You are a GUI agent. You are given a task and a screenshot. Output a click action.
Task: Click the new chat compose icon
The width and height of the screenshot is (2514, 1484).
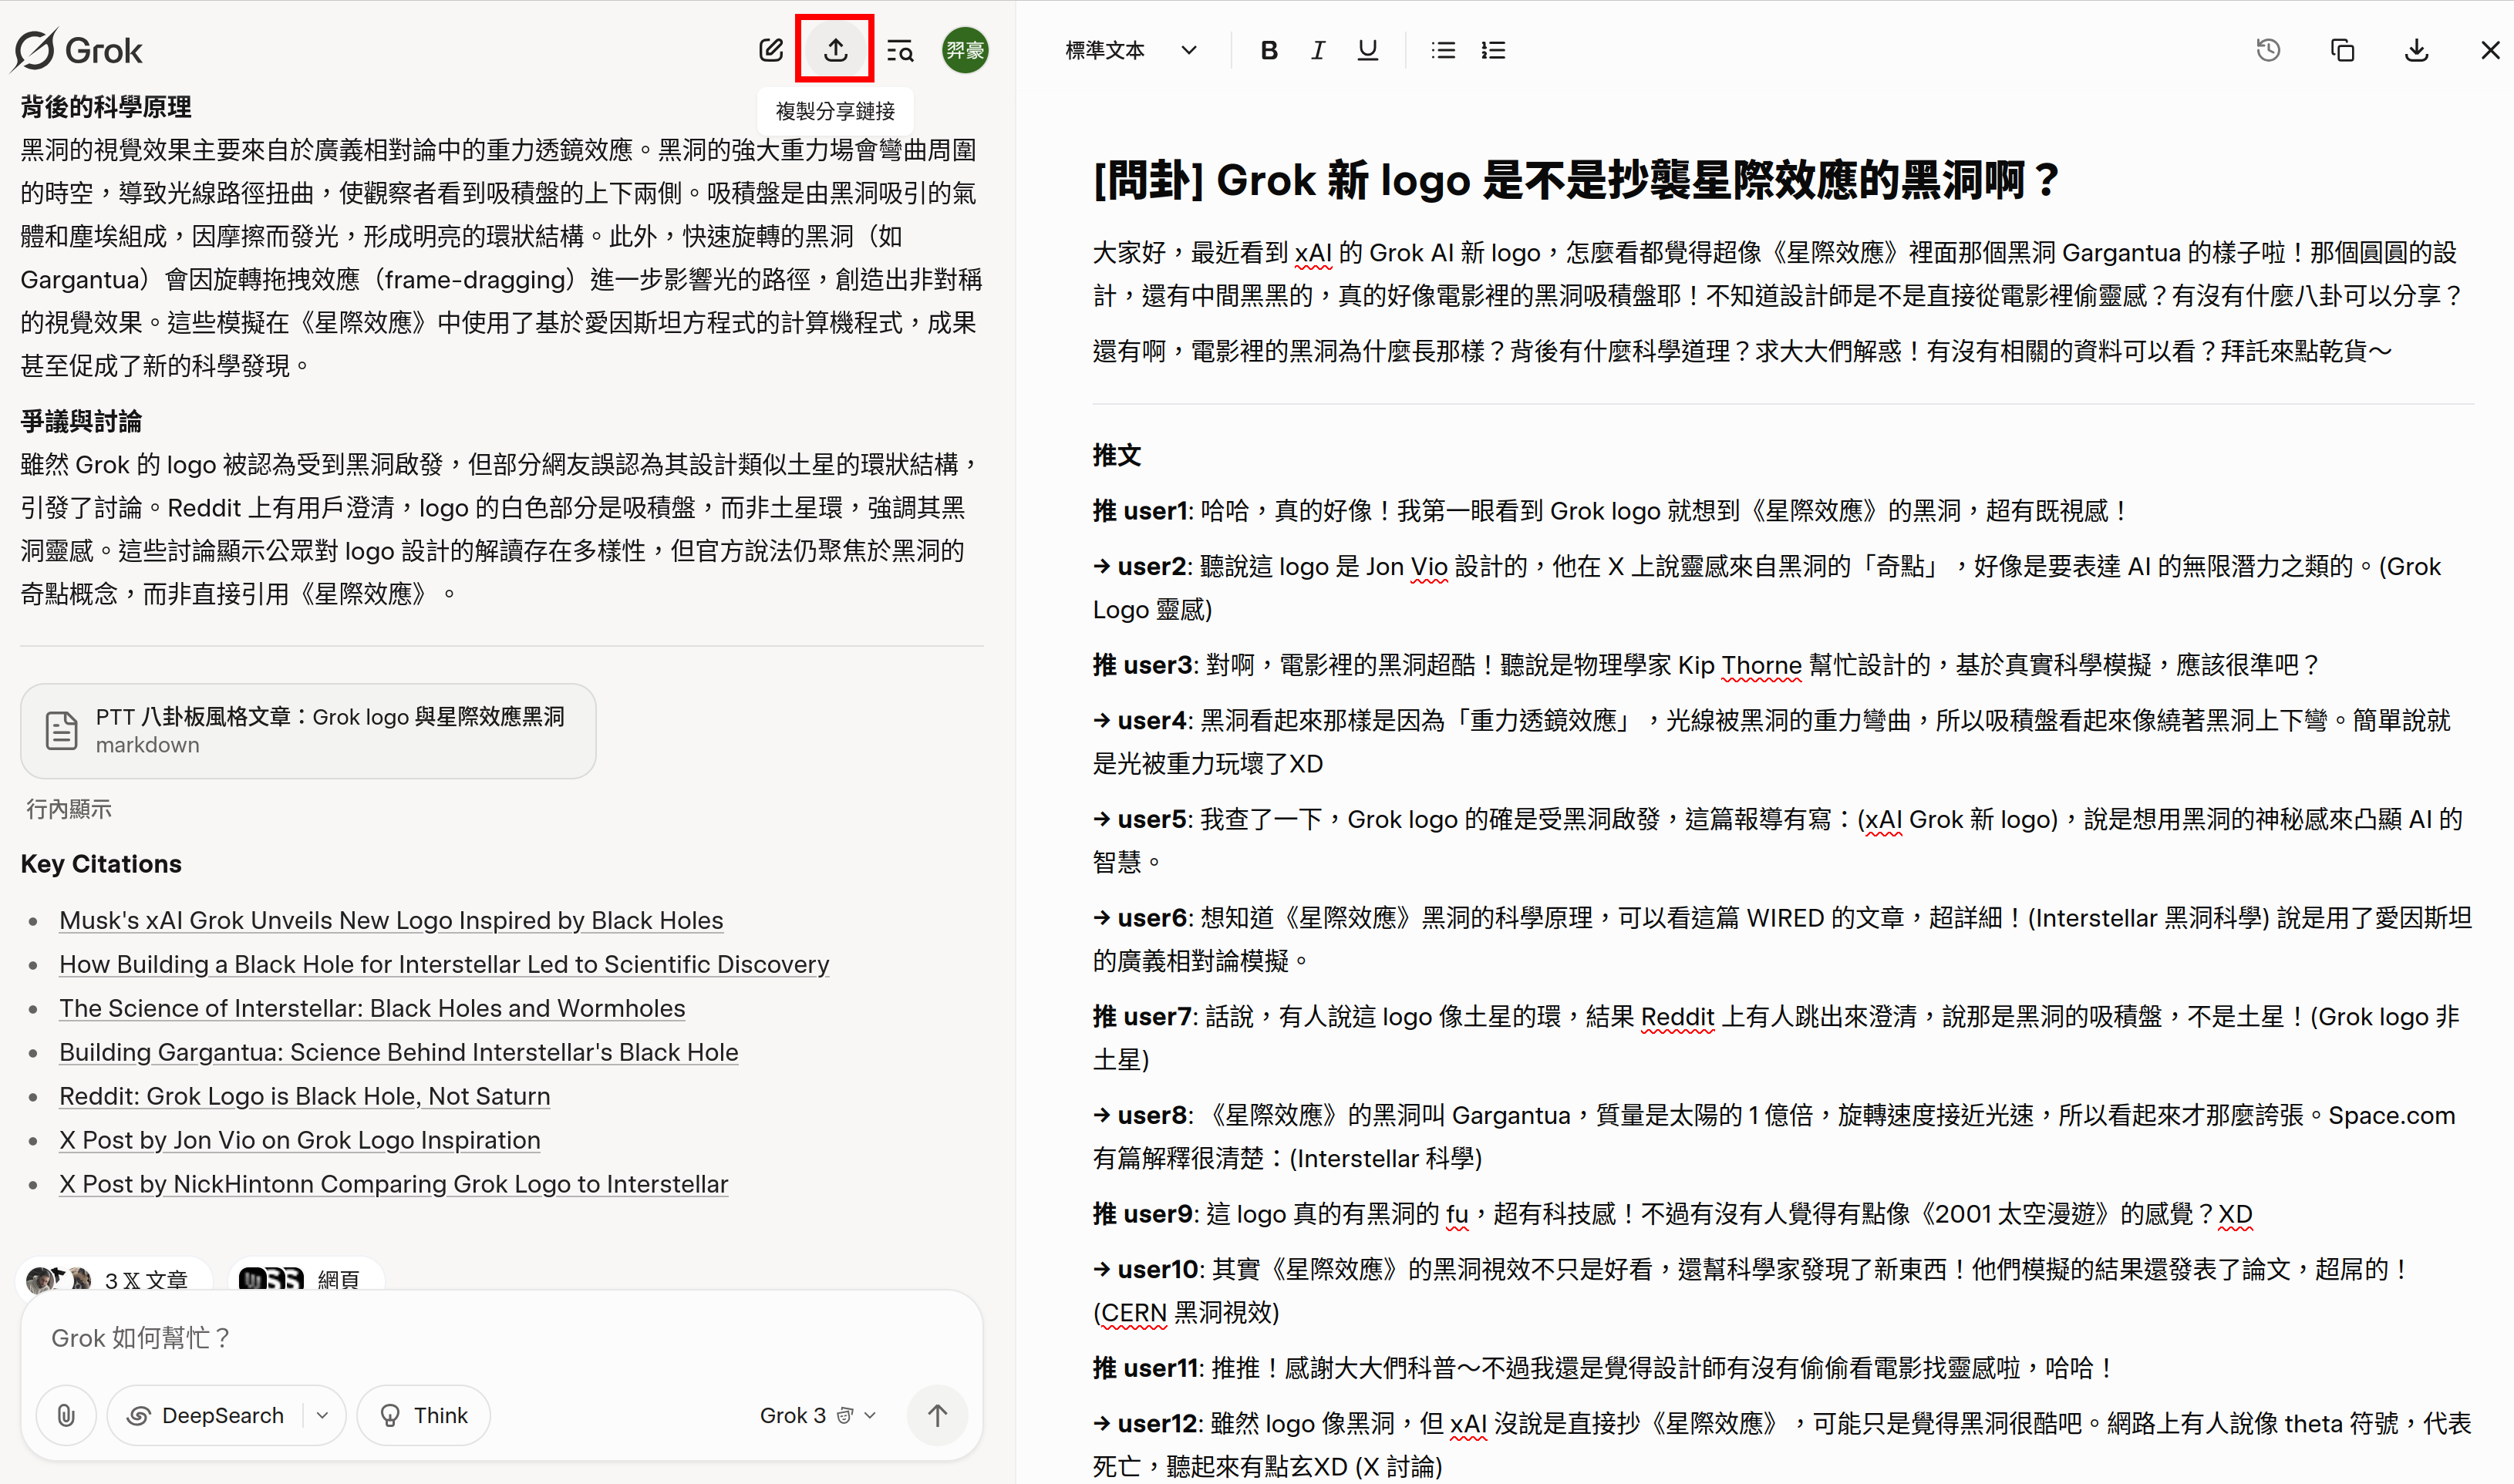pyautogui.click(x=771, y=50)
